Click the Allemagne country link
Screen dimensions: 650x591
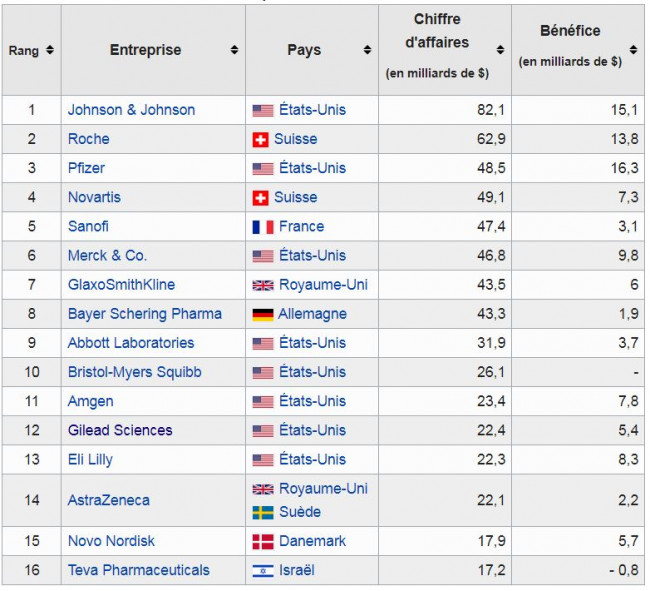tap(312, 314)
